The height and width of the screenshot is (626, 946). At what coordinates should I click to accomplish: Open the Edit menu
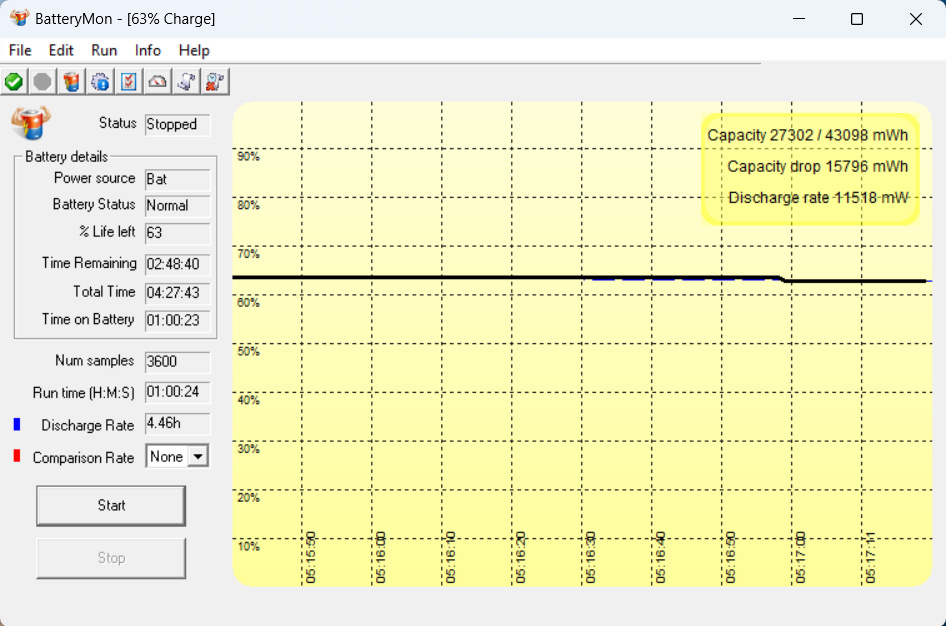click(x=61, y=50)
